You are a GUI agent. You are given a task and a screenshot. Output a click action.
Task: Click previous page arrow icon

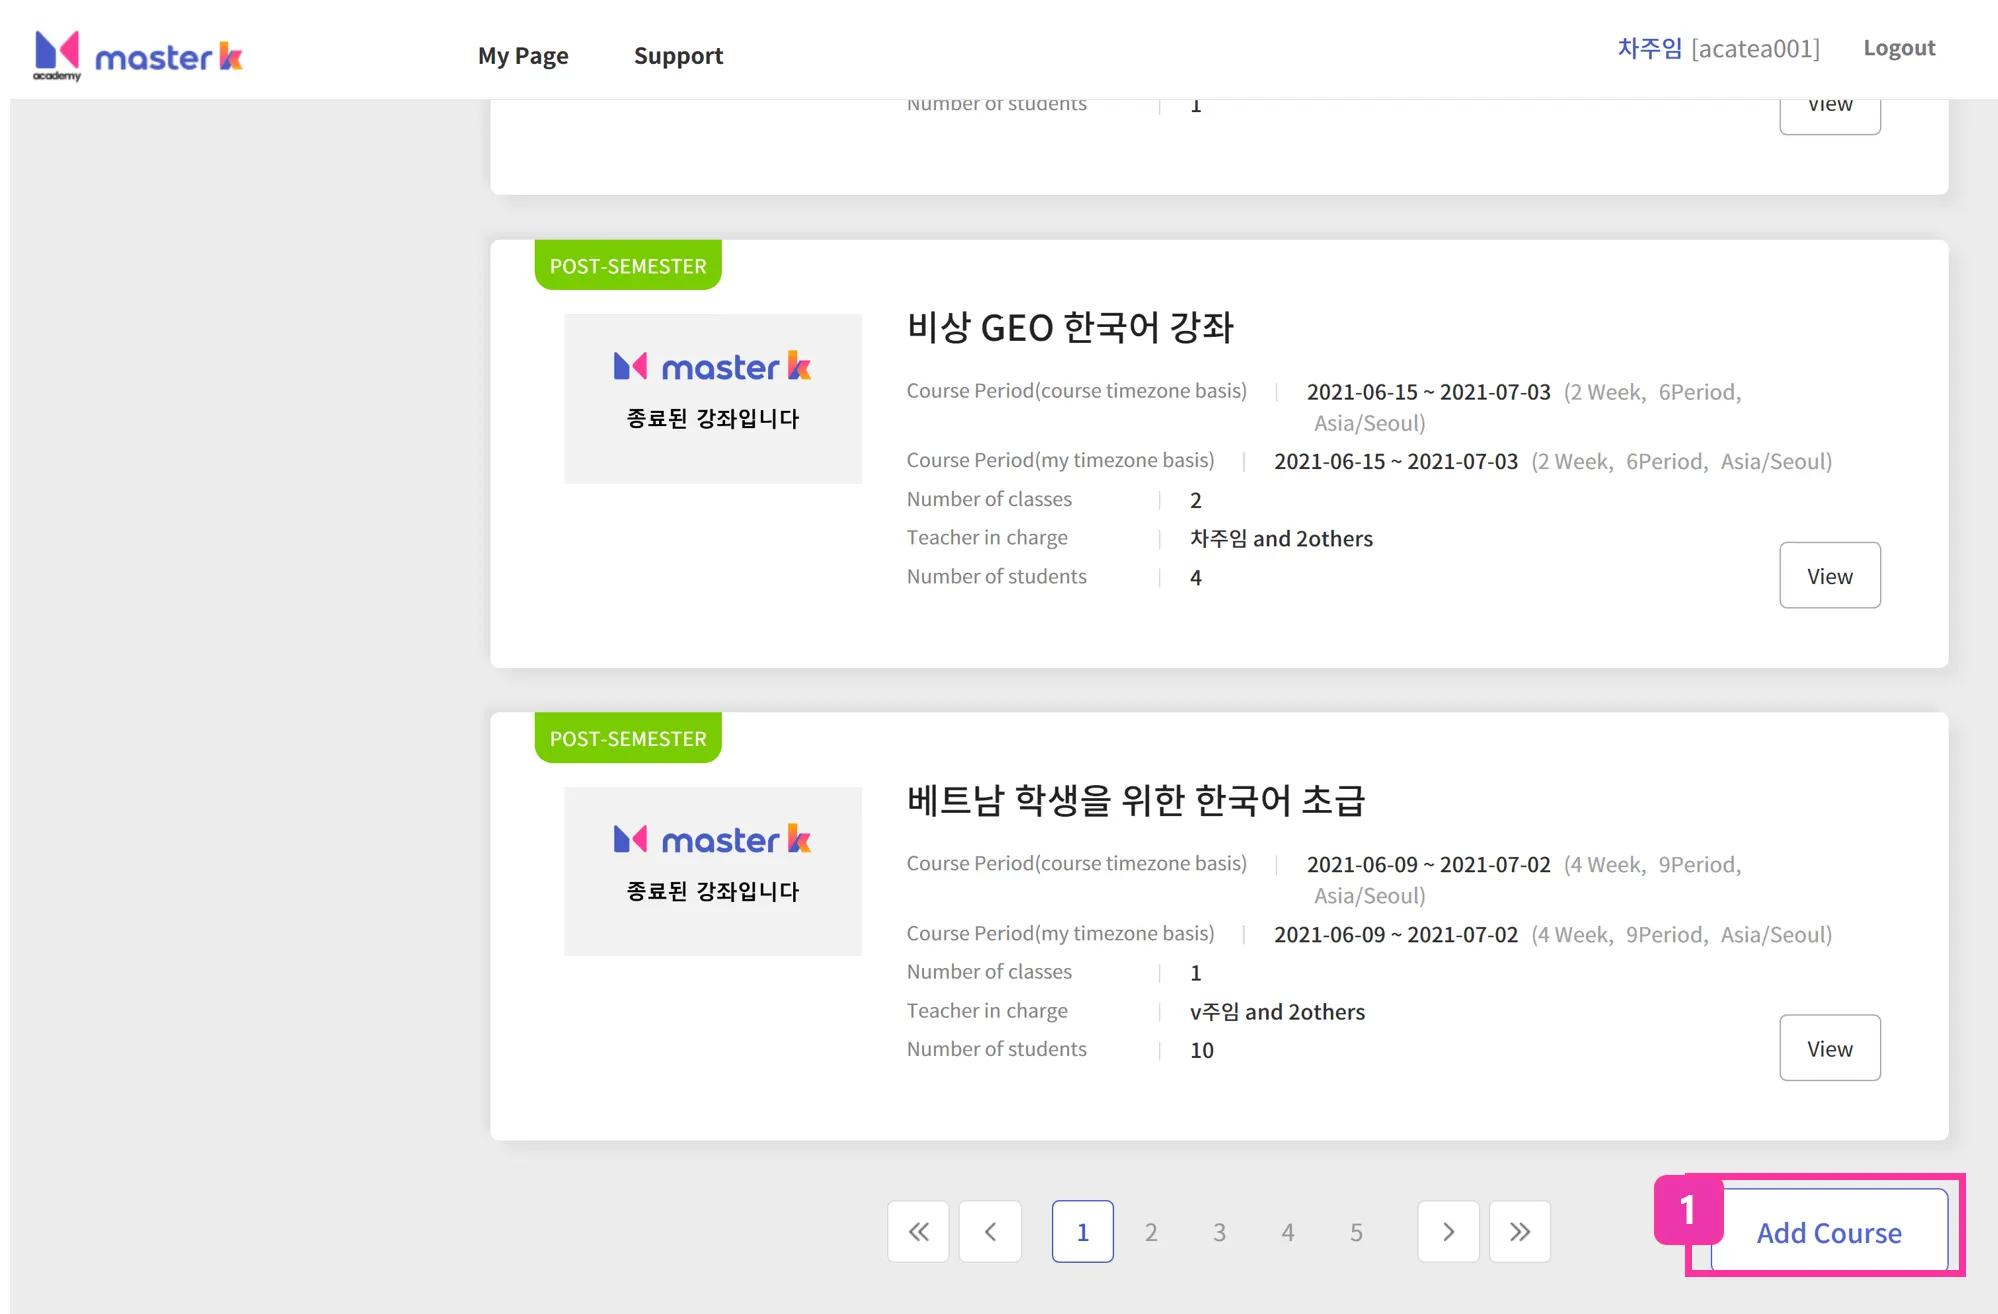pyautogui.click(x=990, y=1231)
